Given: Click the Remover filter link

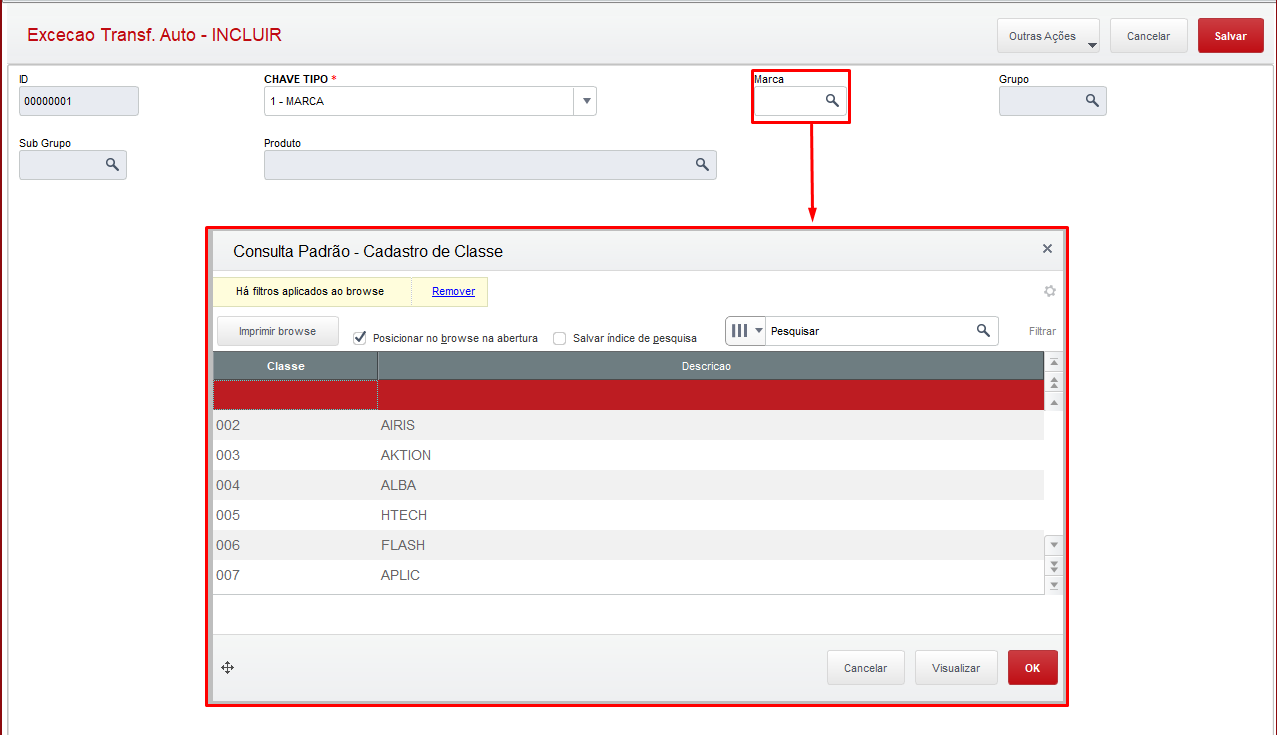Looking at the screenshot, I should click(453, 291).
